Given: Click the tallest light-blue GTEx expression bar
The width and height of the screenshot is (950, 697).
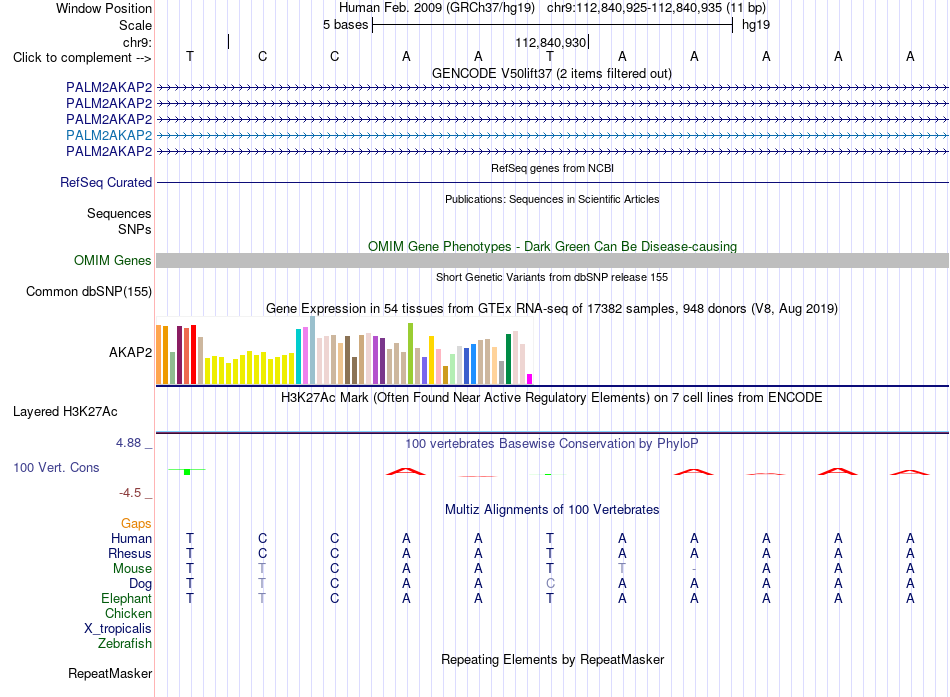Looking at the screenshot, I should click(x=313, y=350).
